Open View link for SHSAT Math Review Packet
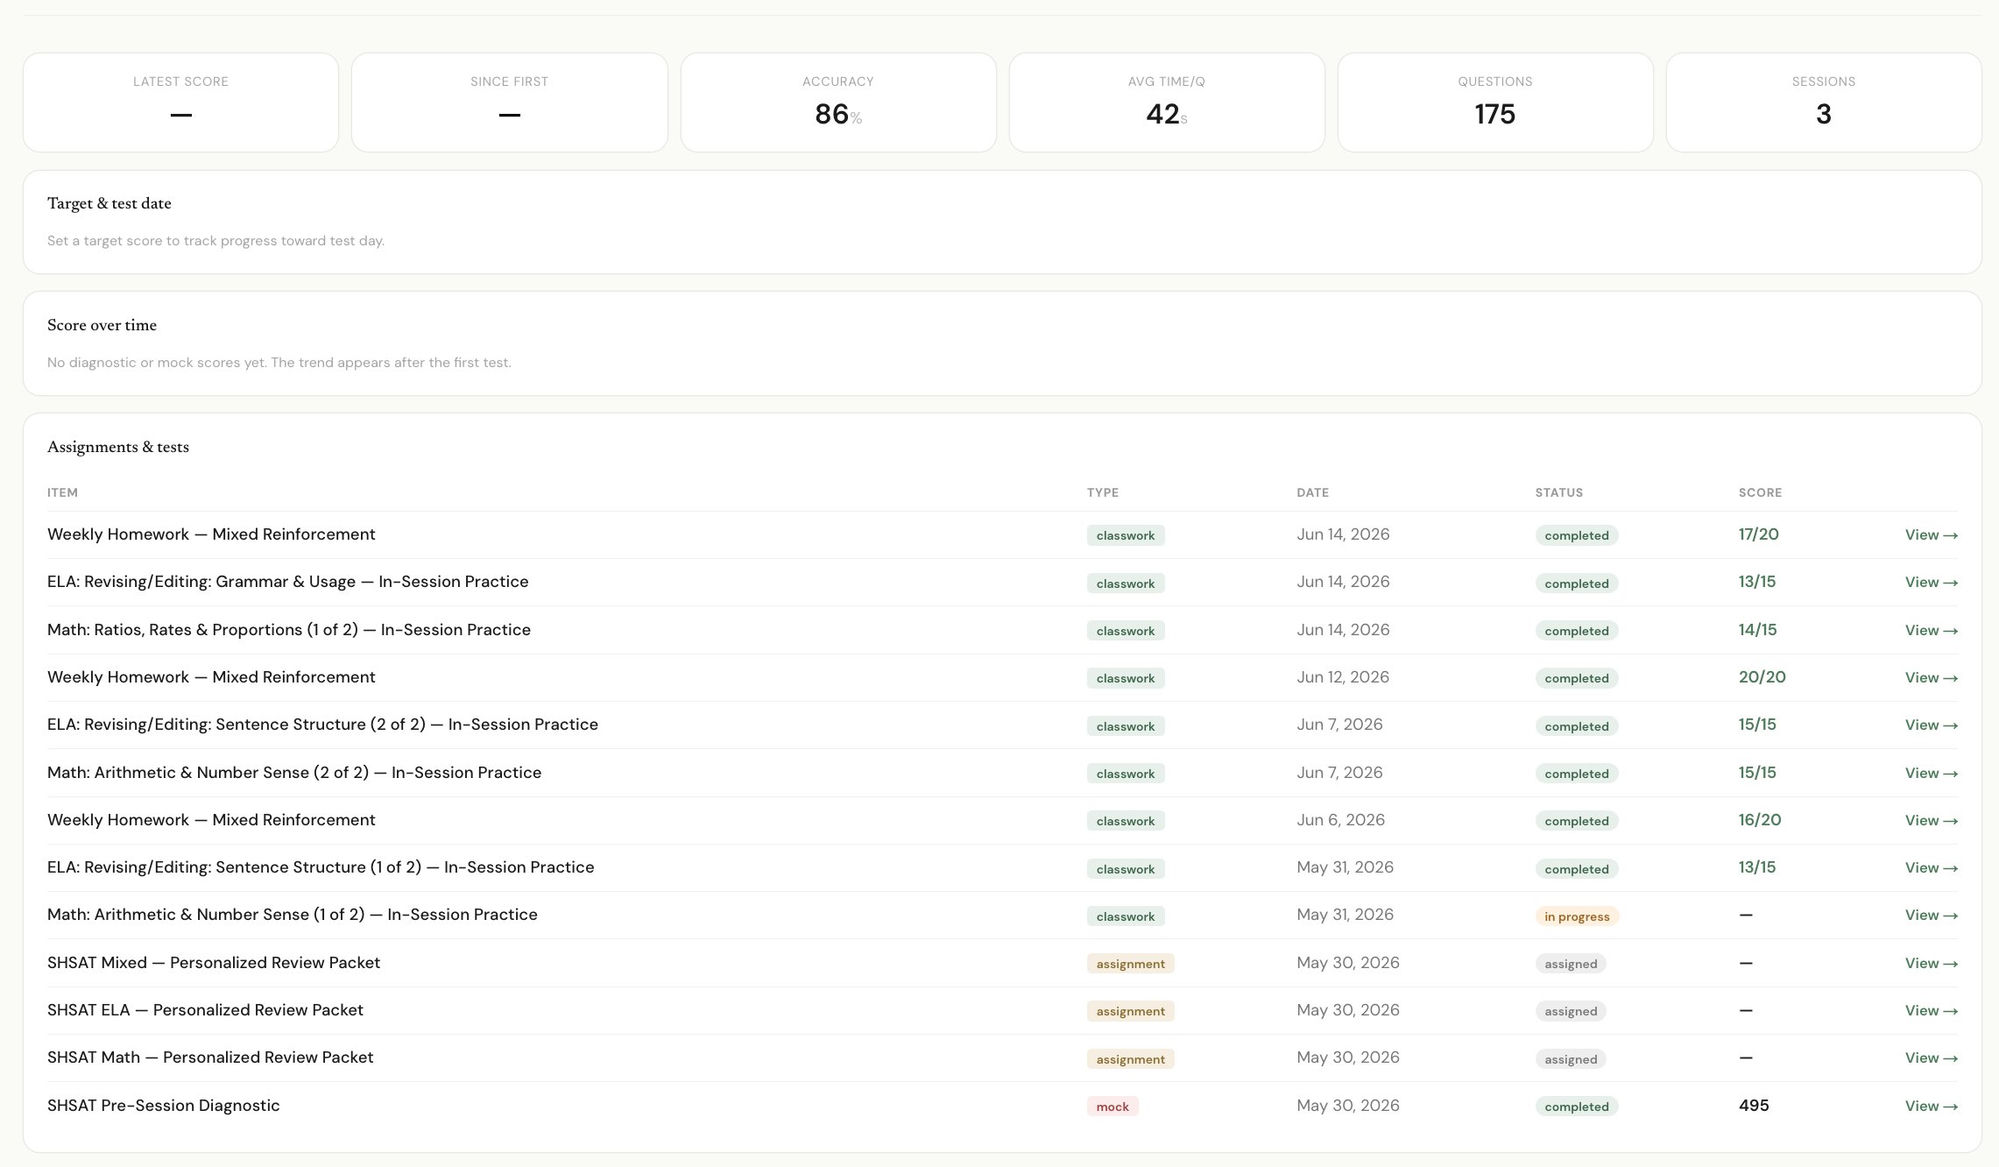1999x1167 pixels. point(1931,1058)
